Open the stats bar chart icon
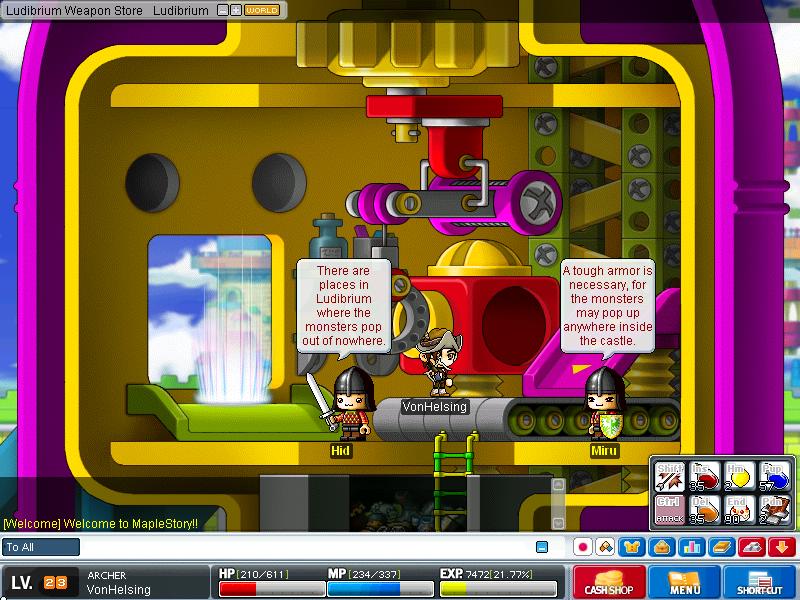Viewport: 800px width, 600px height. click(692, 547)
